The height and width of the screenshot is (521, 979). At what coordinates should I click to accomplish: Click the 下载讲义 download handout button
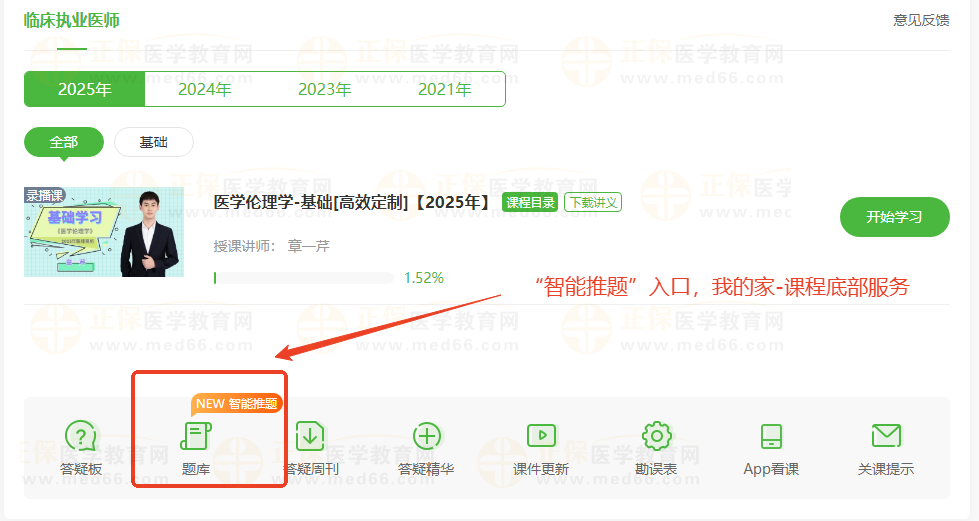pos(593,203)
